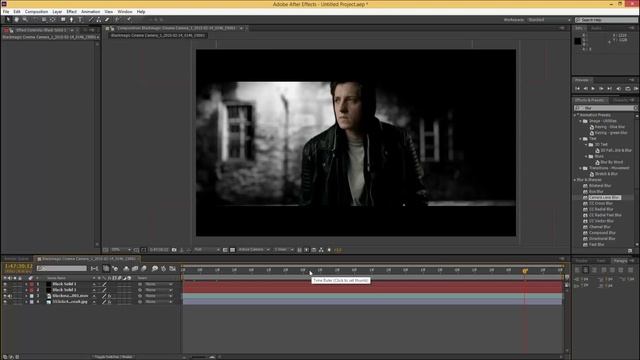Viewport: 640px width, 360px height.
Task: Step to next frame in Preview panel
Action: (x=601, y=89)
